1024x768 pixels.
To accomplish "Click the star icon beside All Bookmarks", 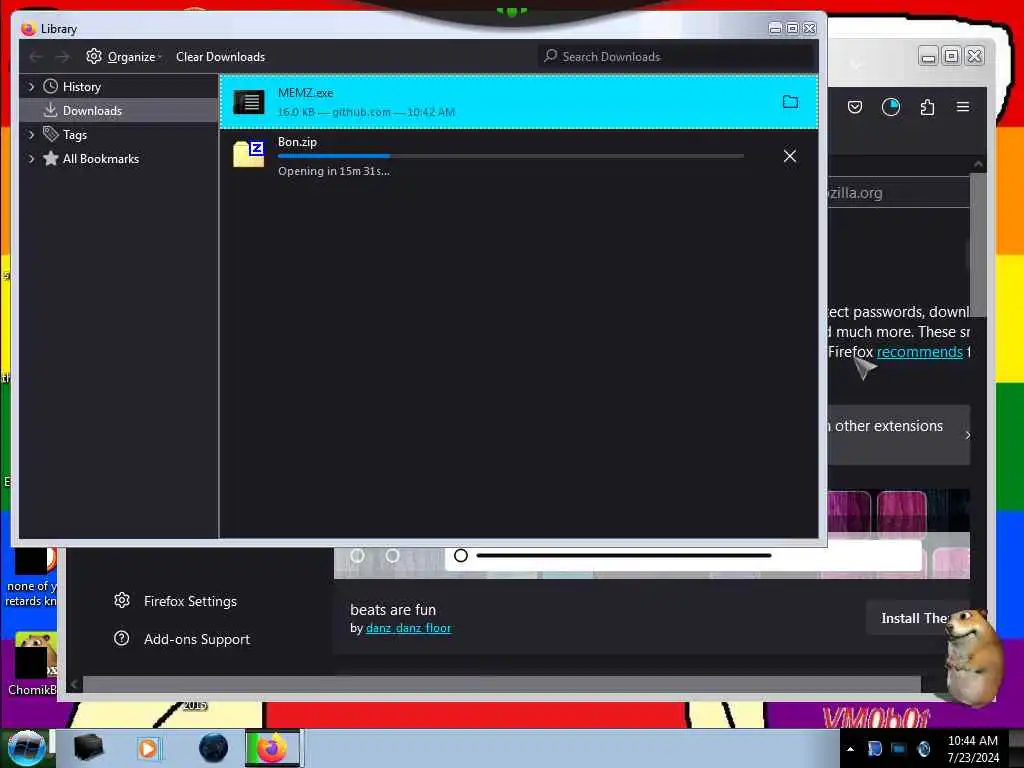I will pyautogui.click(x=50, y=158).
